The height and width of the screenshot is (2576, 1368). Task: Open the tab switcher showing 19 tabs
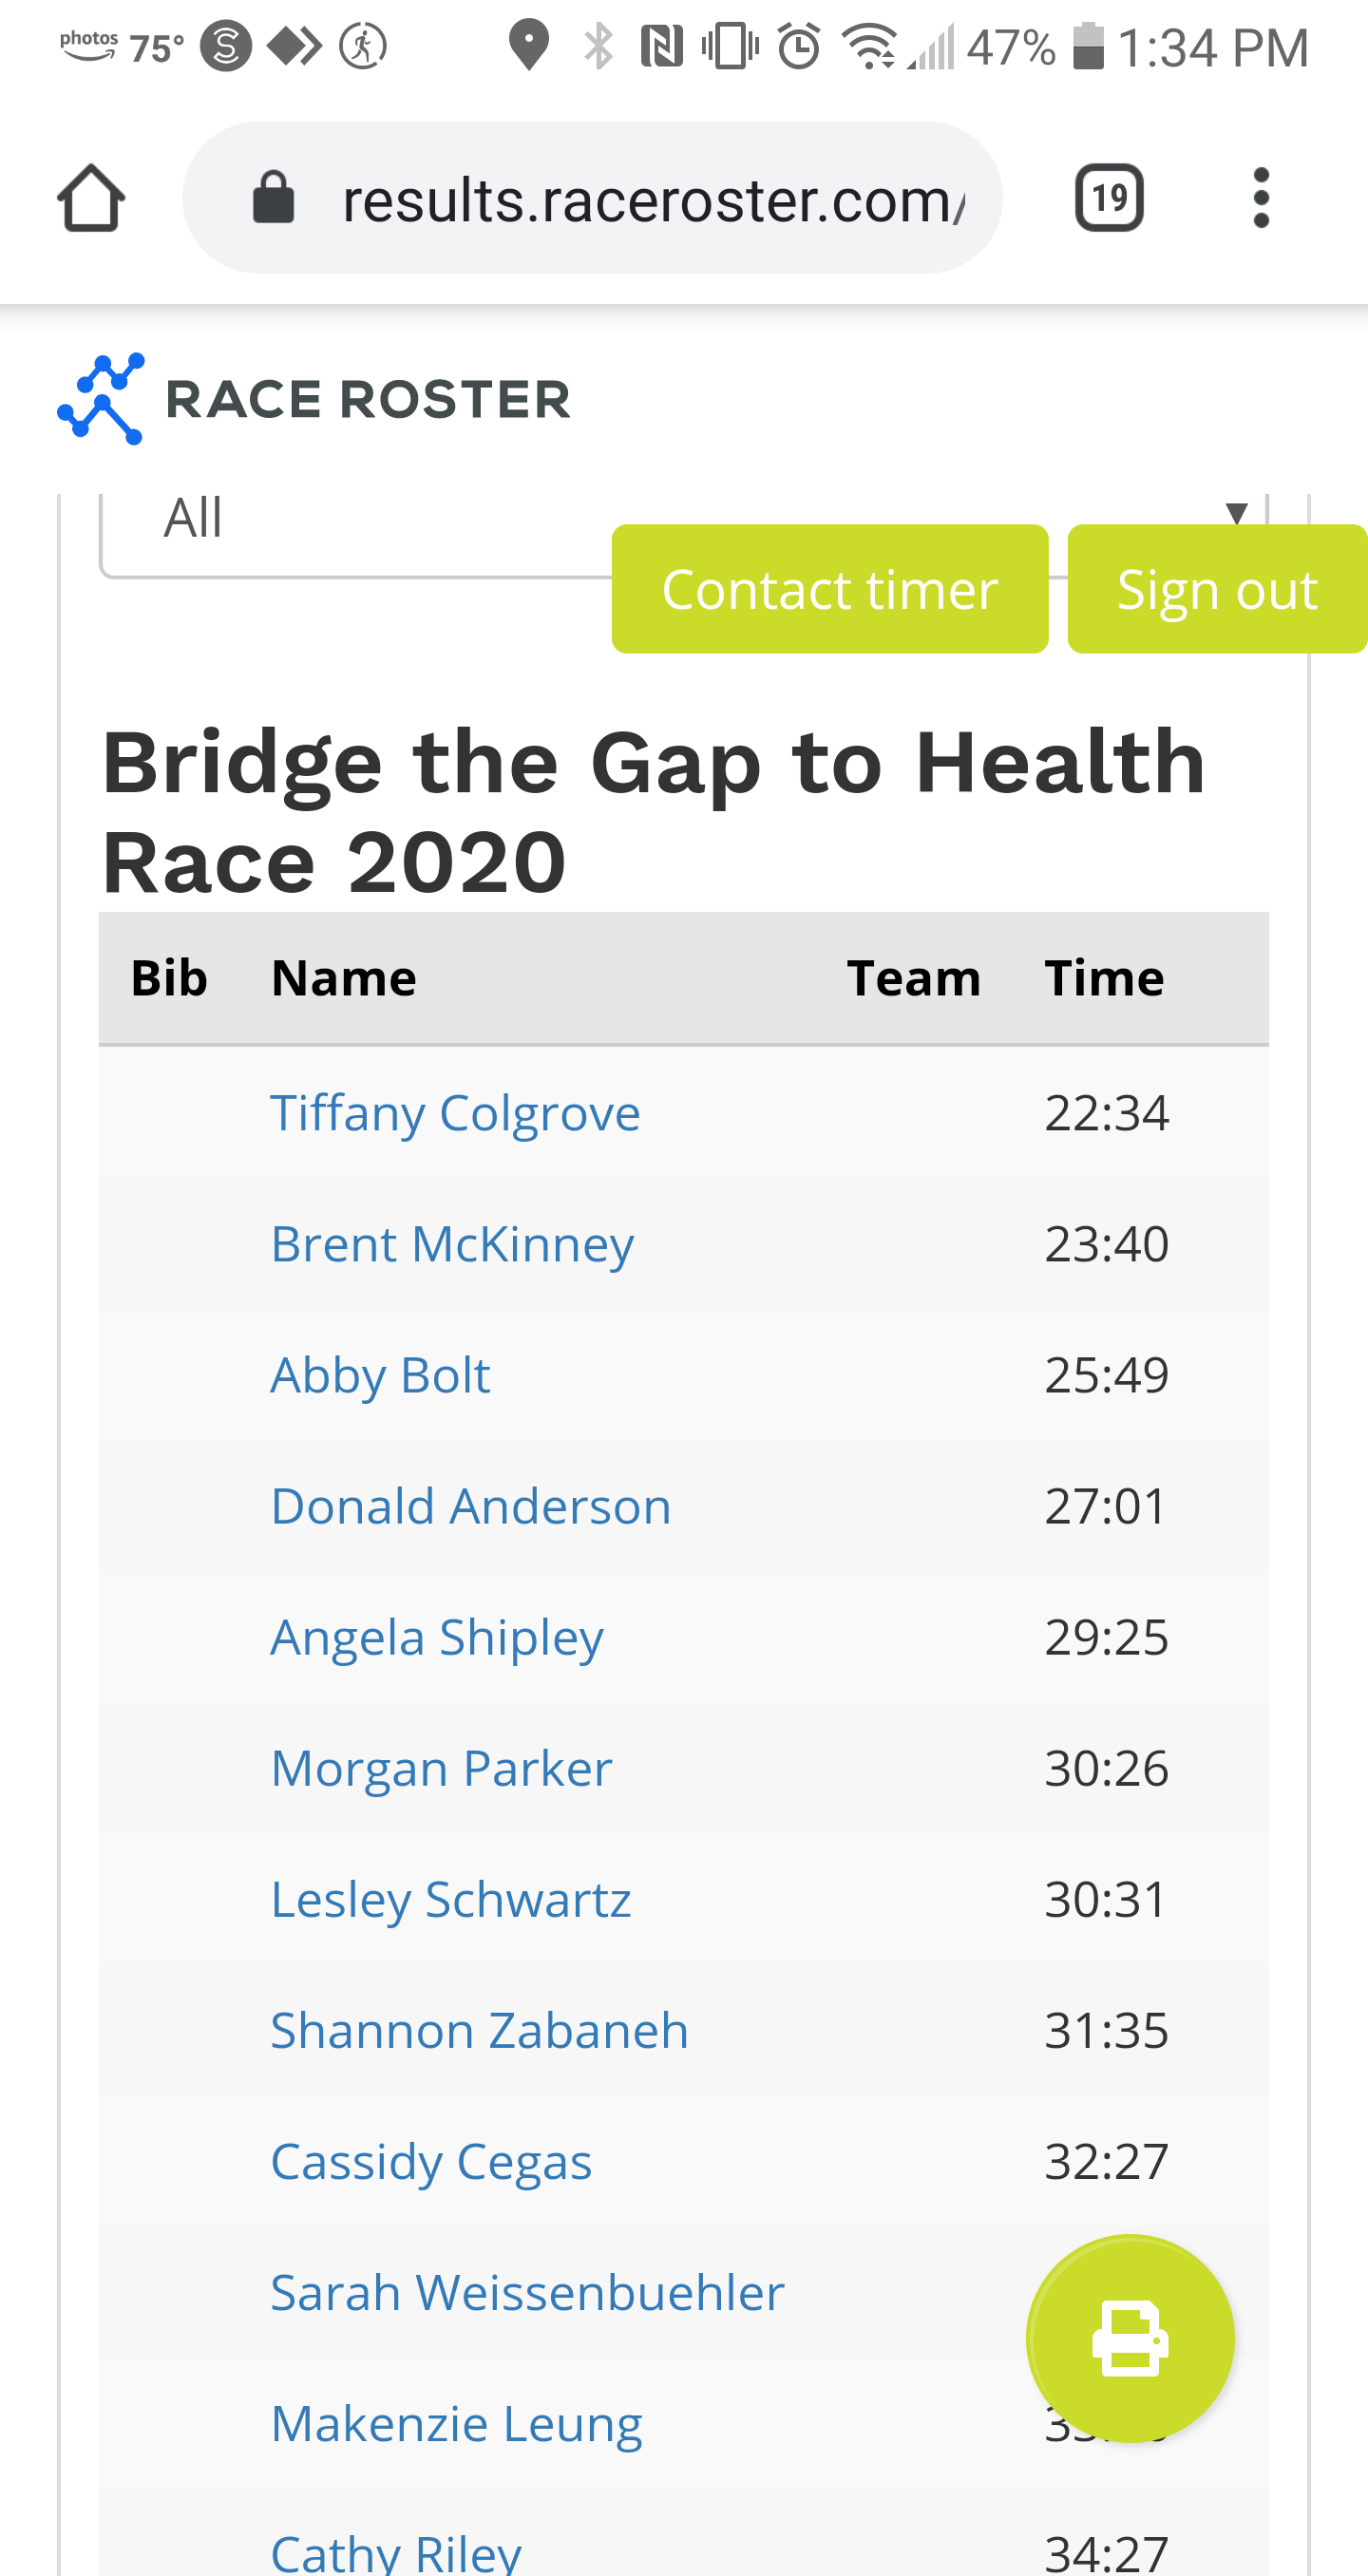[x=1109, y=198]
